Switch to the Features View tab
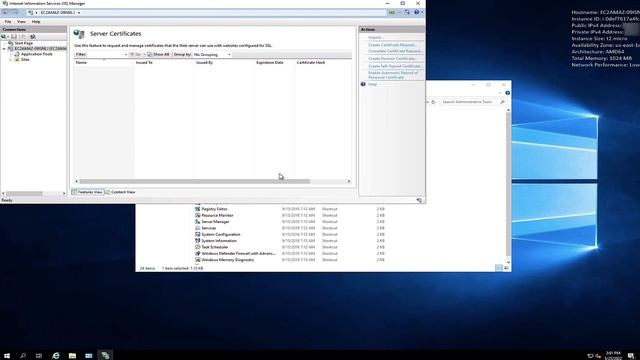640x360 pixels. click(x=87, y=192)
